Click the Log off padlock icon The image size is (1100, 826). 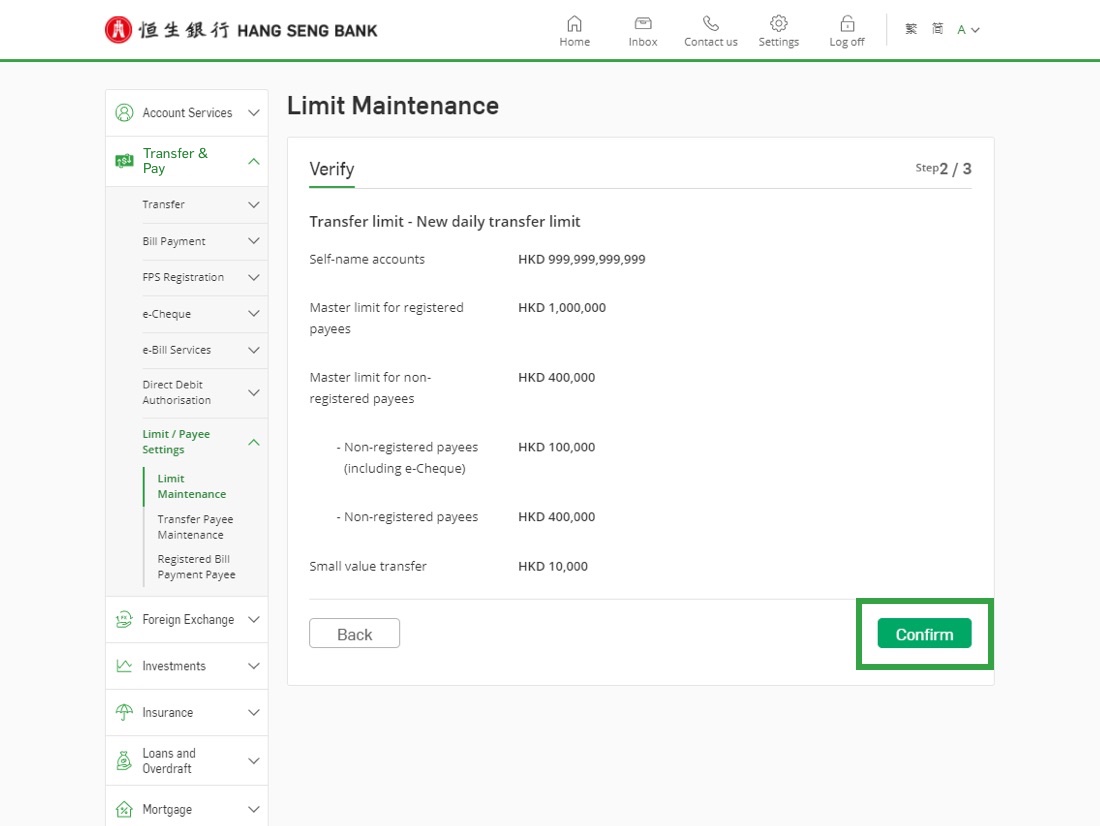[x=846, y=24]
